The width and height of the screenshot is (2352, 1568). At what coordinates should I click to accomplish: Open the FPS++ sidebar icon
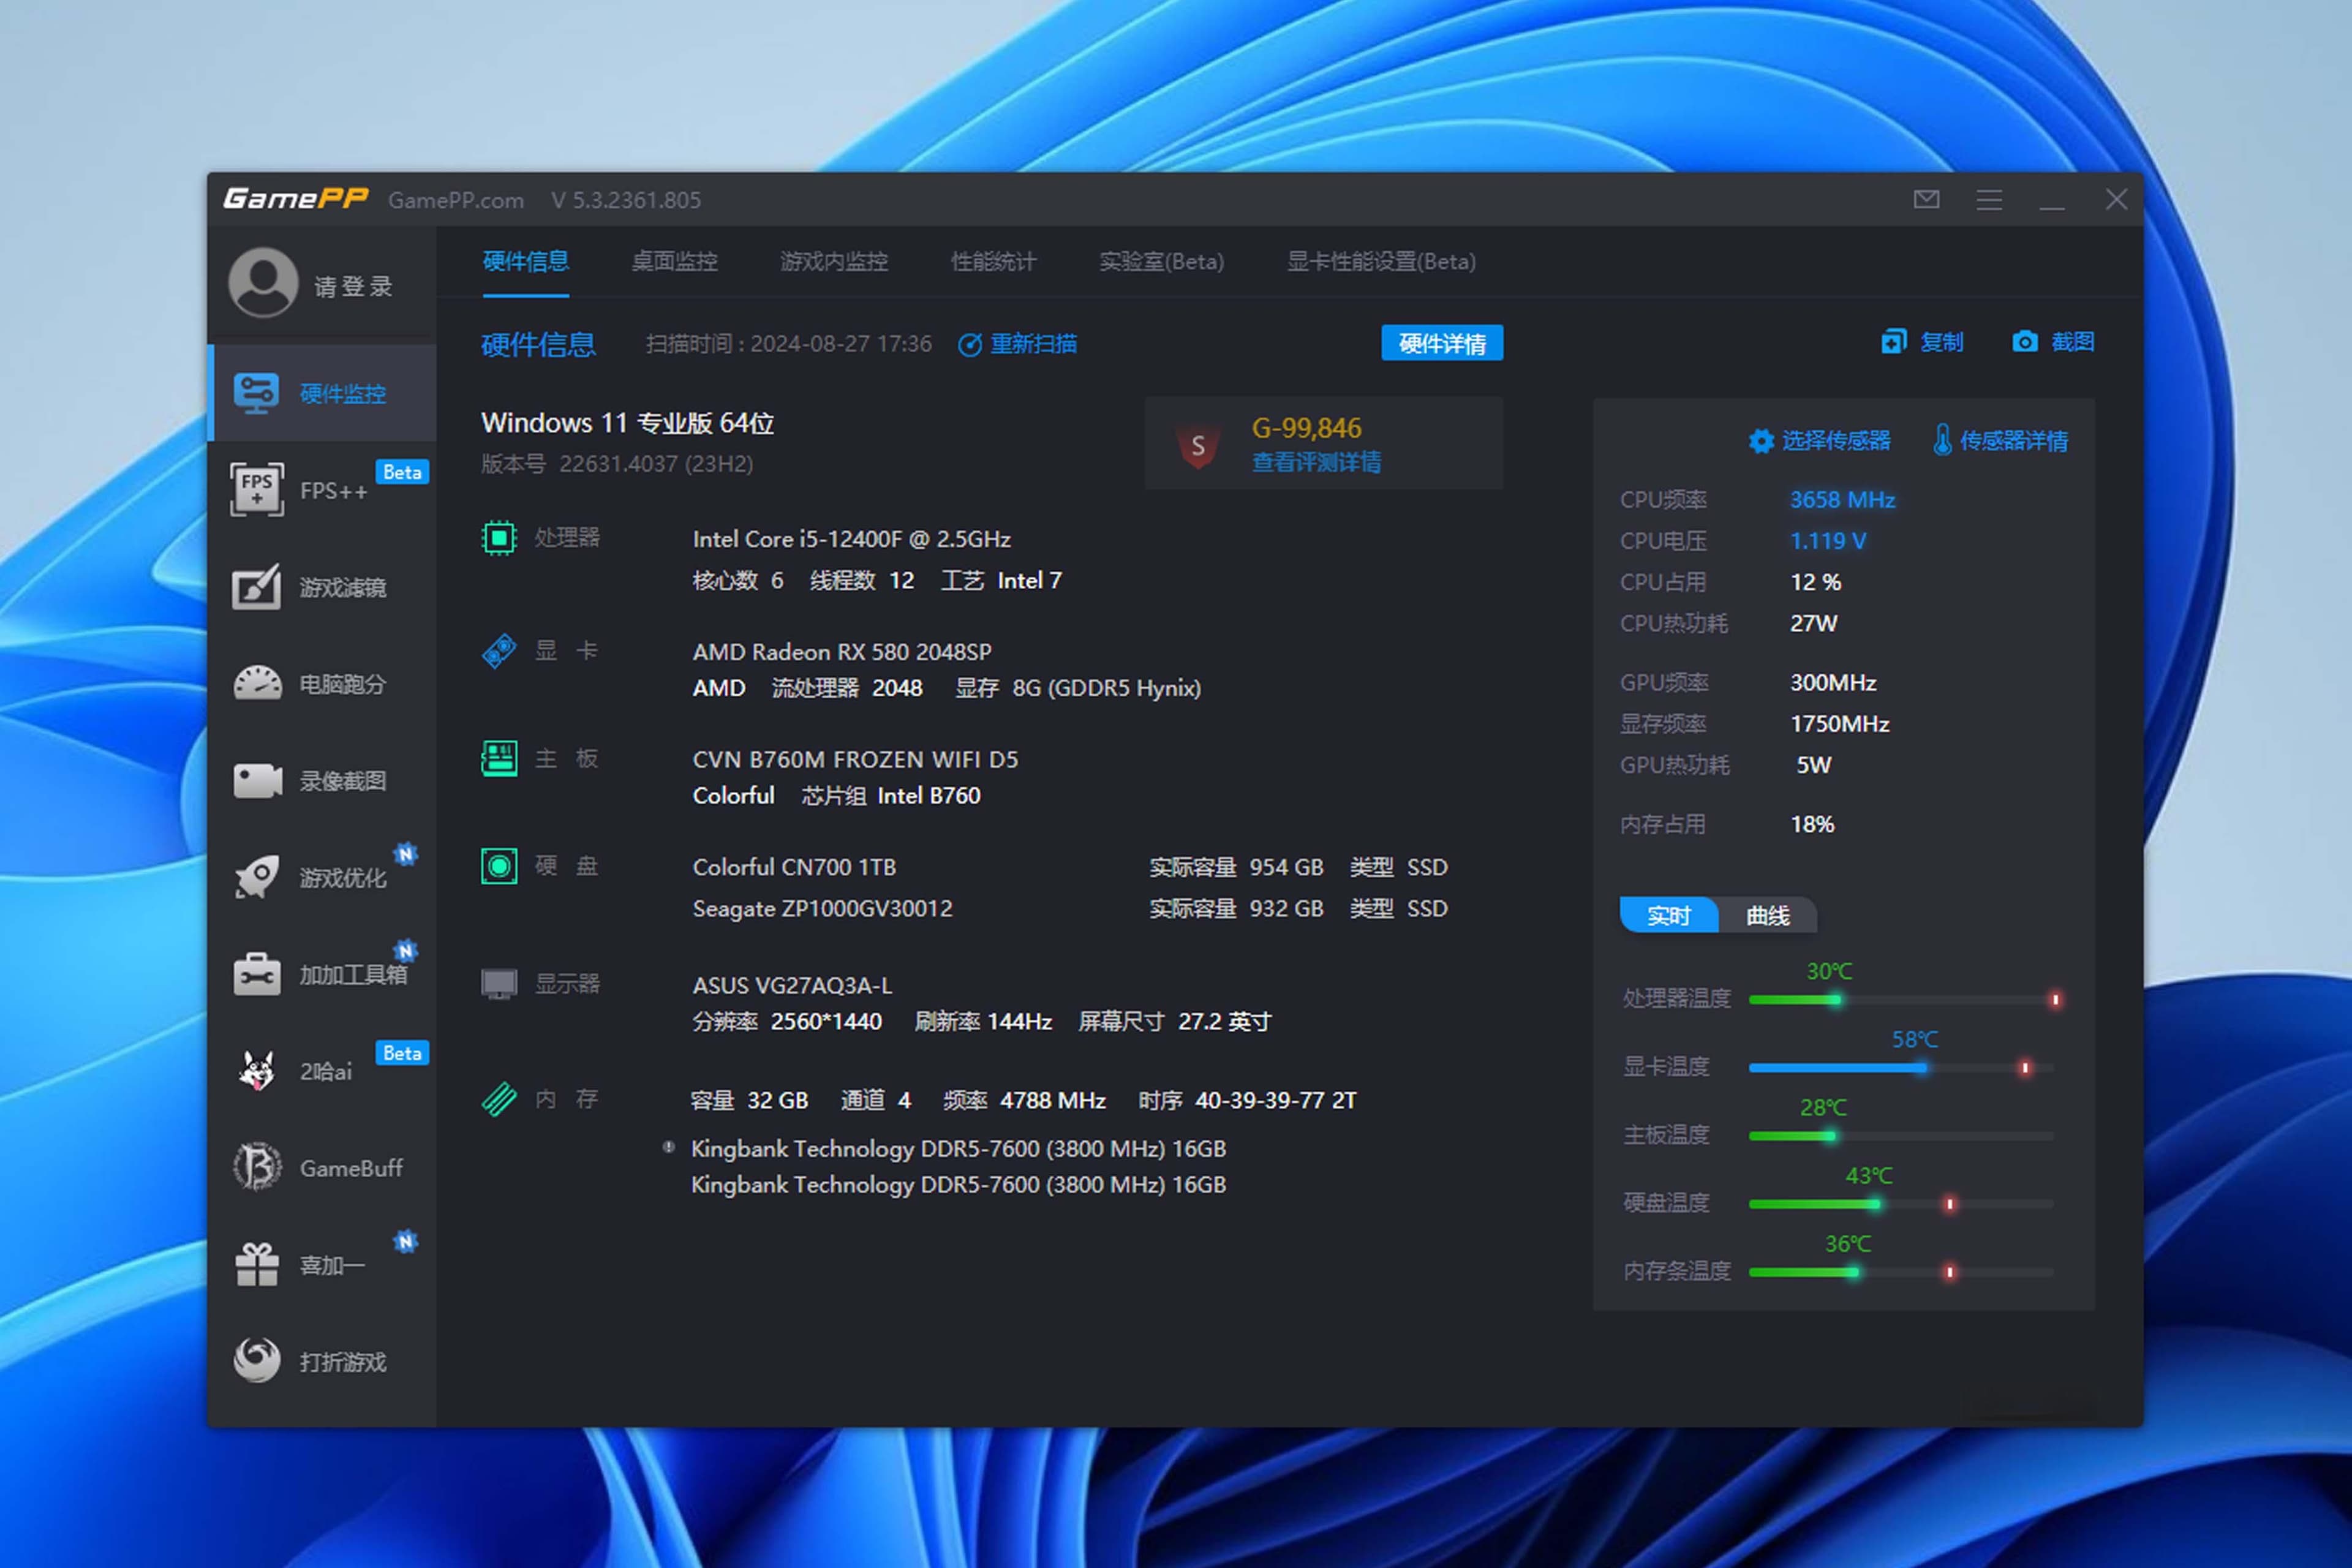257,489
